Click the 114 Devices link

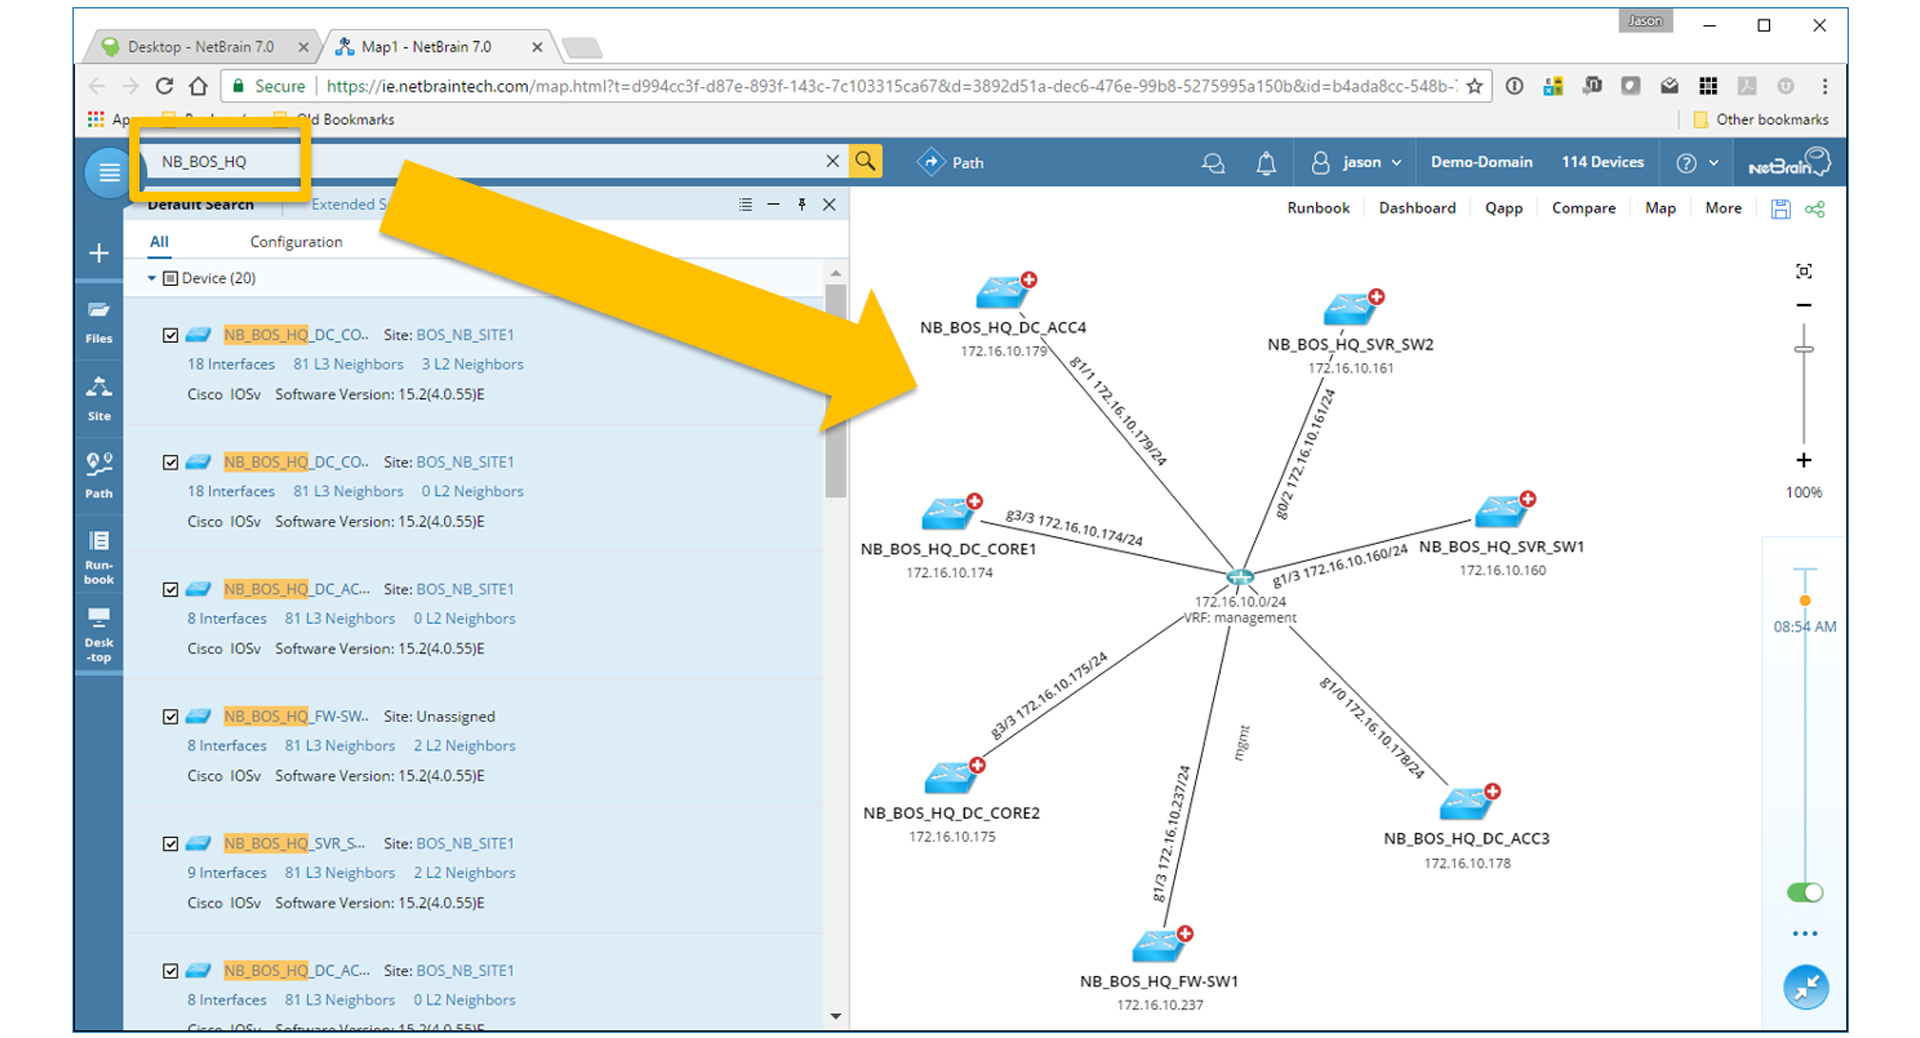(x=1602, y=162)
